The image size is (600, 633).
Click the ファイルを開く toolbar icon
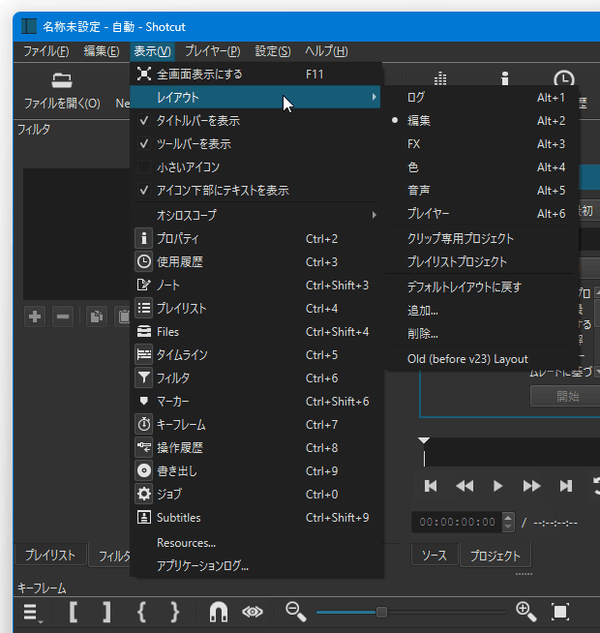[x=62, y=81]
